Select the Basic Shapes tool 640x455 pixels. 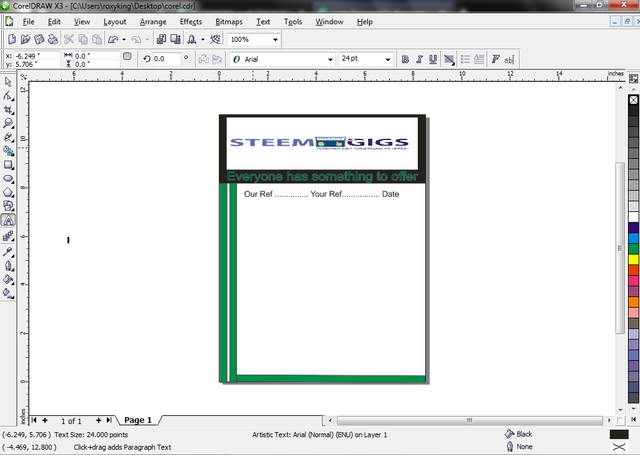tap(8, 206)
